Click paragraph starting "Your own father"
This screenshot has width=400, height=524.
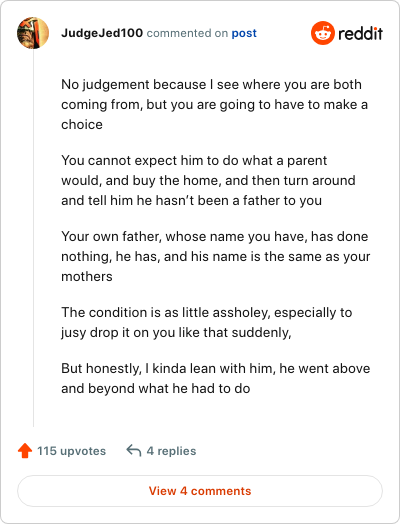216,256
